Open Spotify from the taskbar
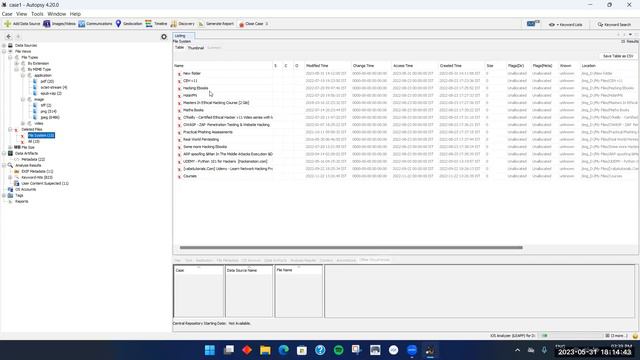Viewport: 640px width, 360px height. (338, 350)
